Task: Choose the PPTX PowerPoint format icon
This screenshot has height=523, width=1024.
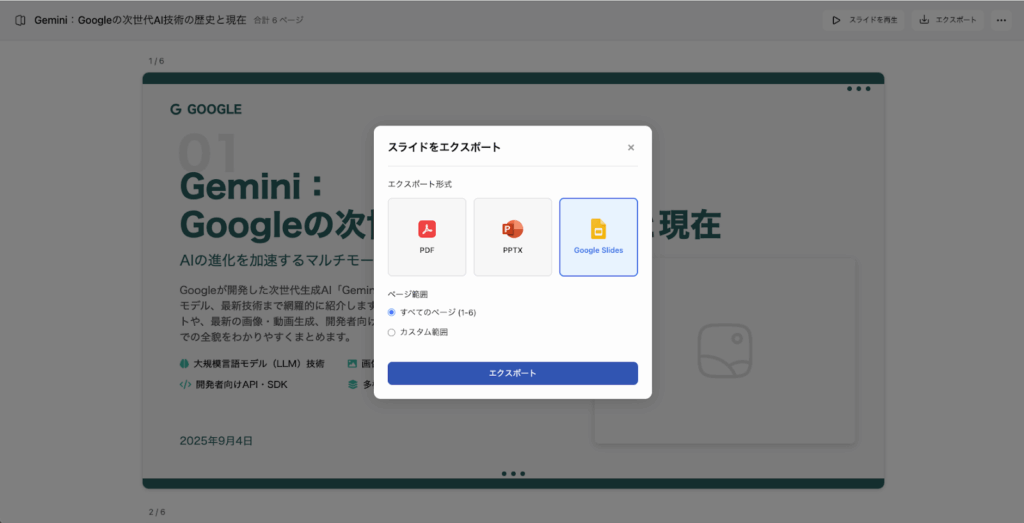Action: (x=512, y=230)
